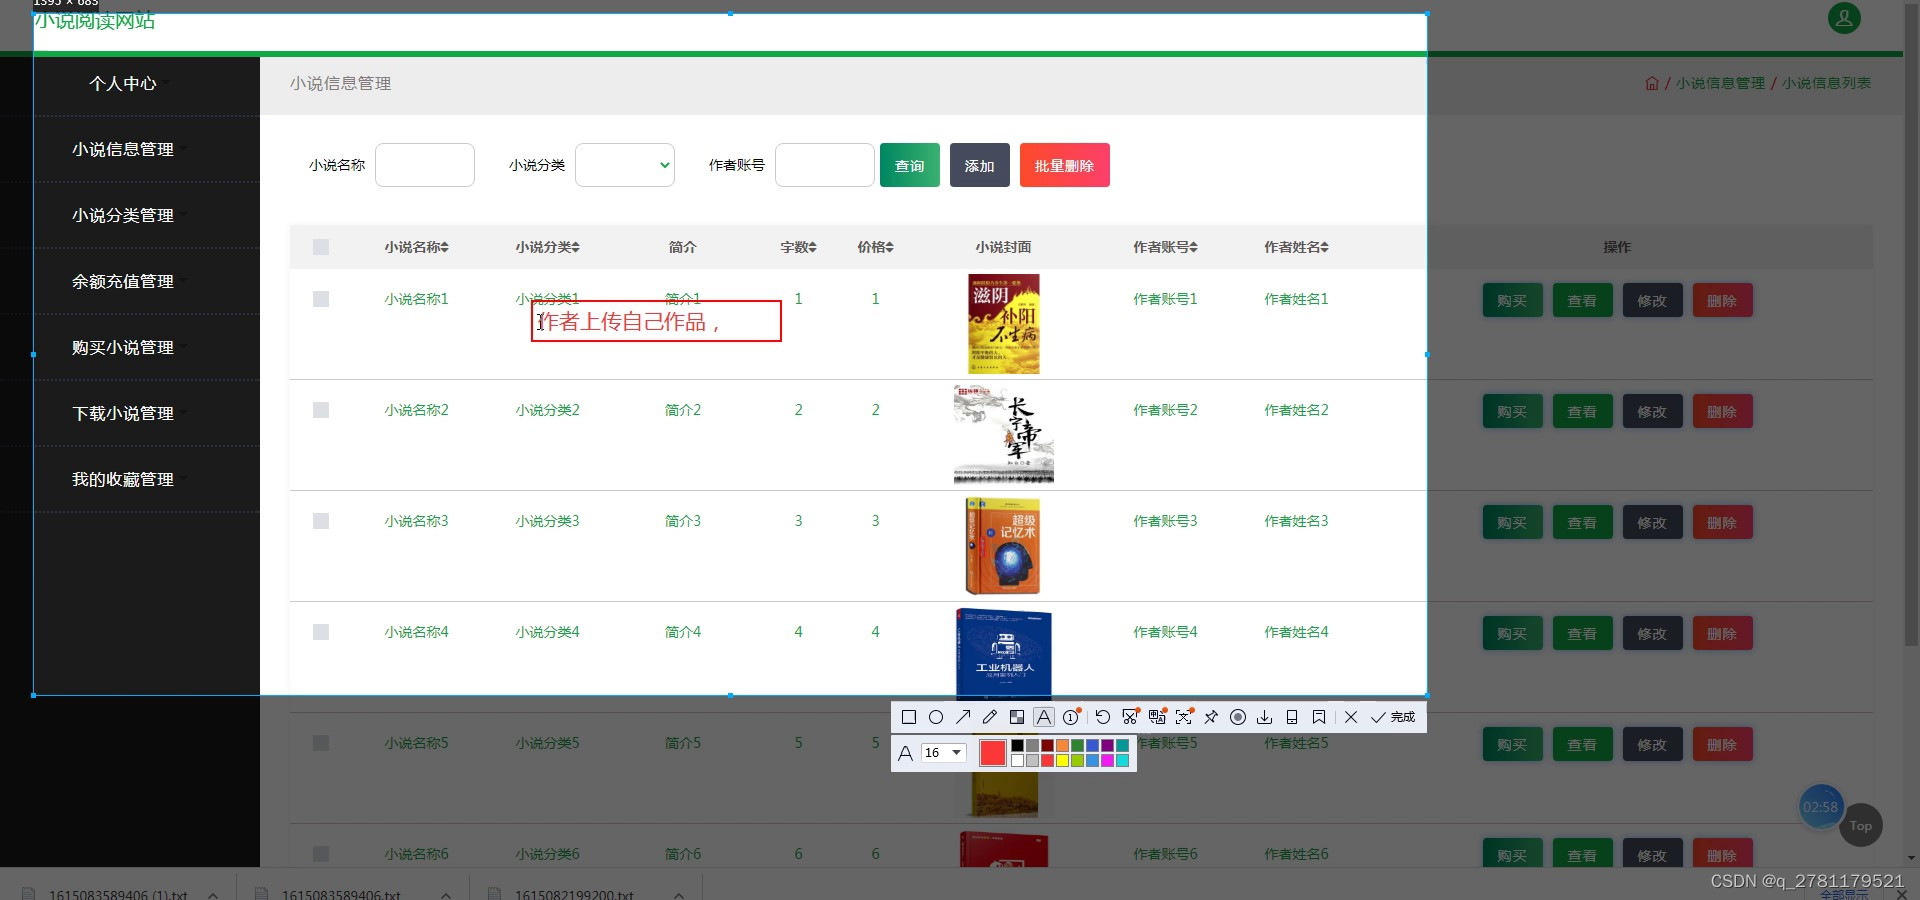
Task: Sort by 价格 column header
Action: (x=876, y=247)
